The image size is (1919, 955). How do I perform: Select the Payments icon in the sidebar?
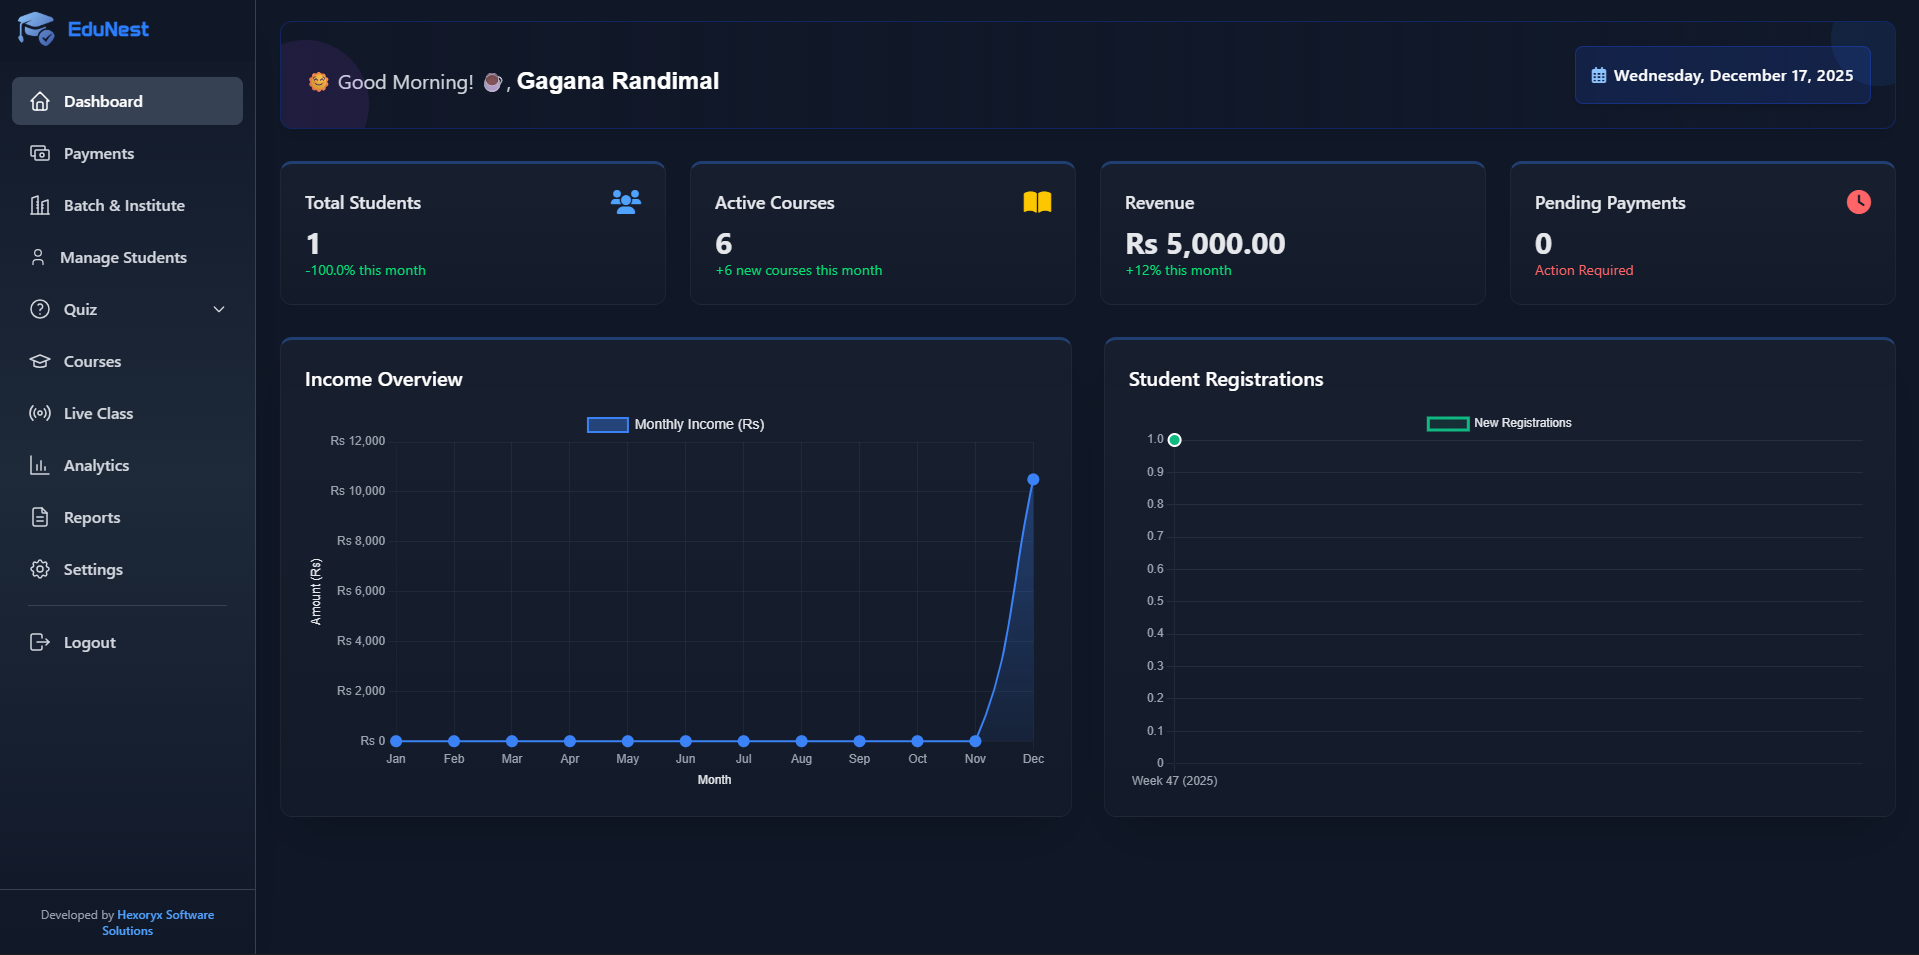(x=40, y=153)
